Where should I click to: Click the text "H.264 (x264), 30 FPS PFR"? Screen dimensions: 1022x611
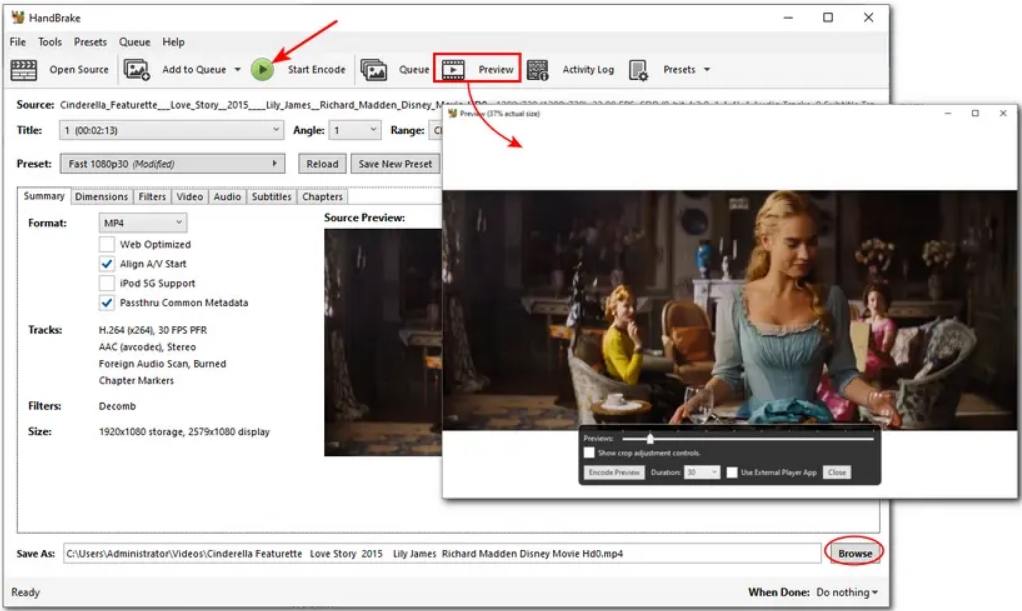153,330
